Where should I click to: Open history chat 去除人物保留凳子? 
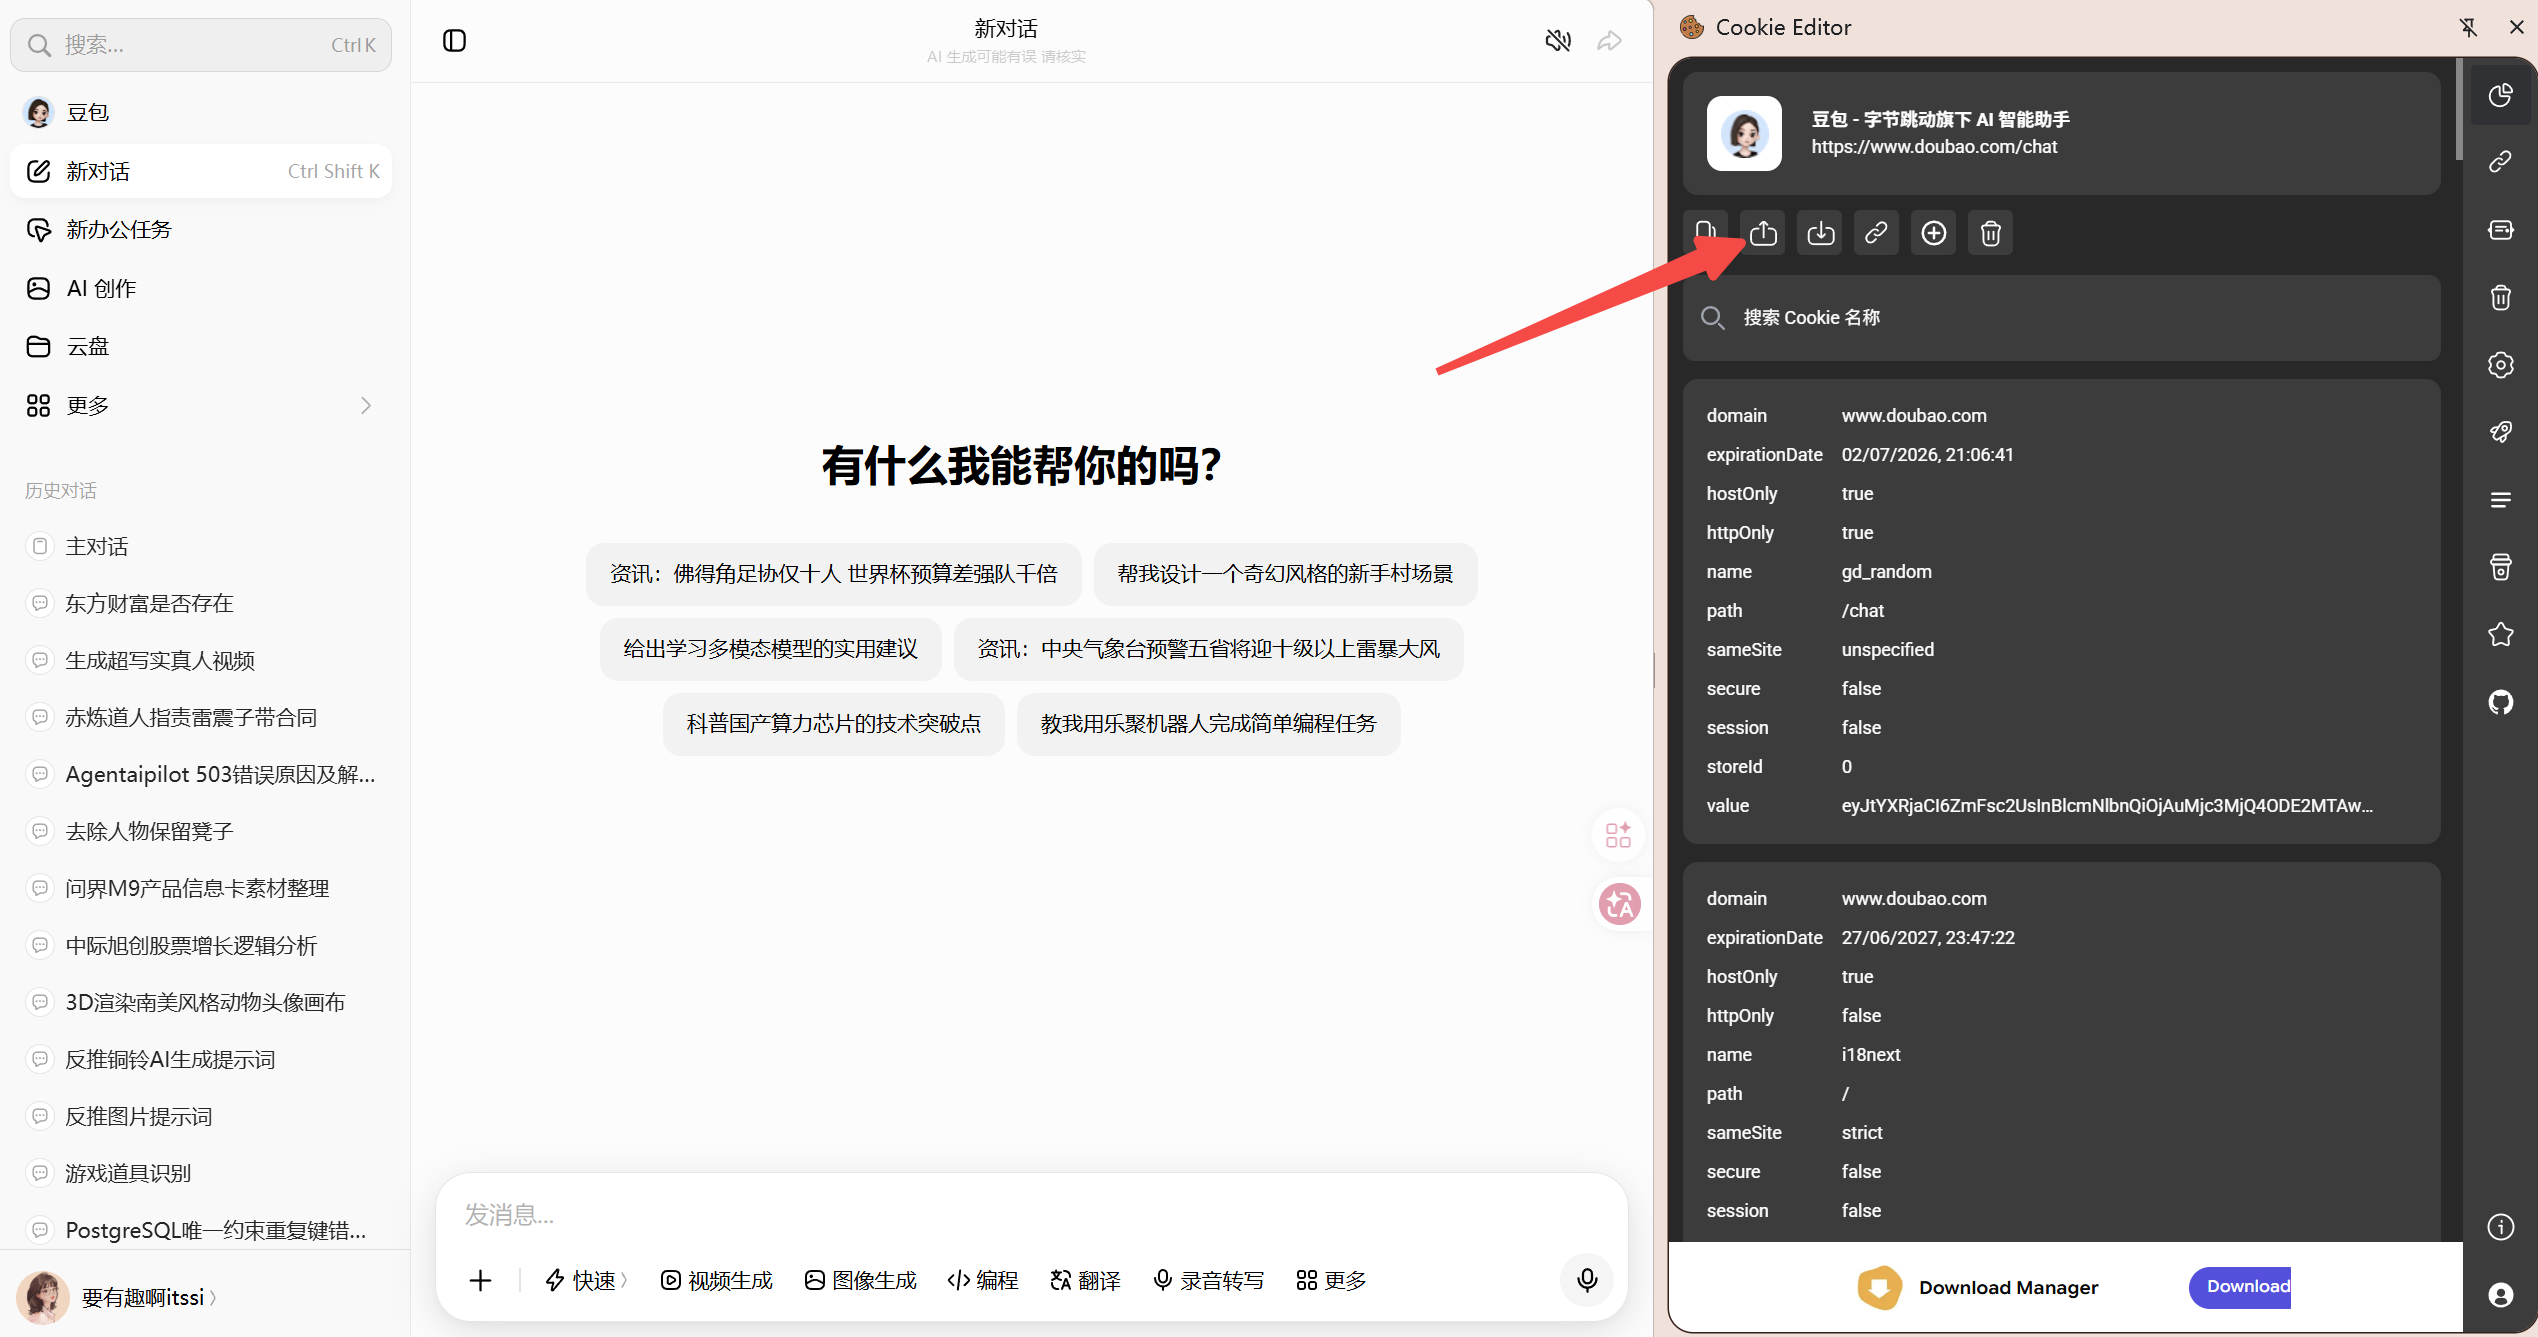tap(201, 831)
